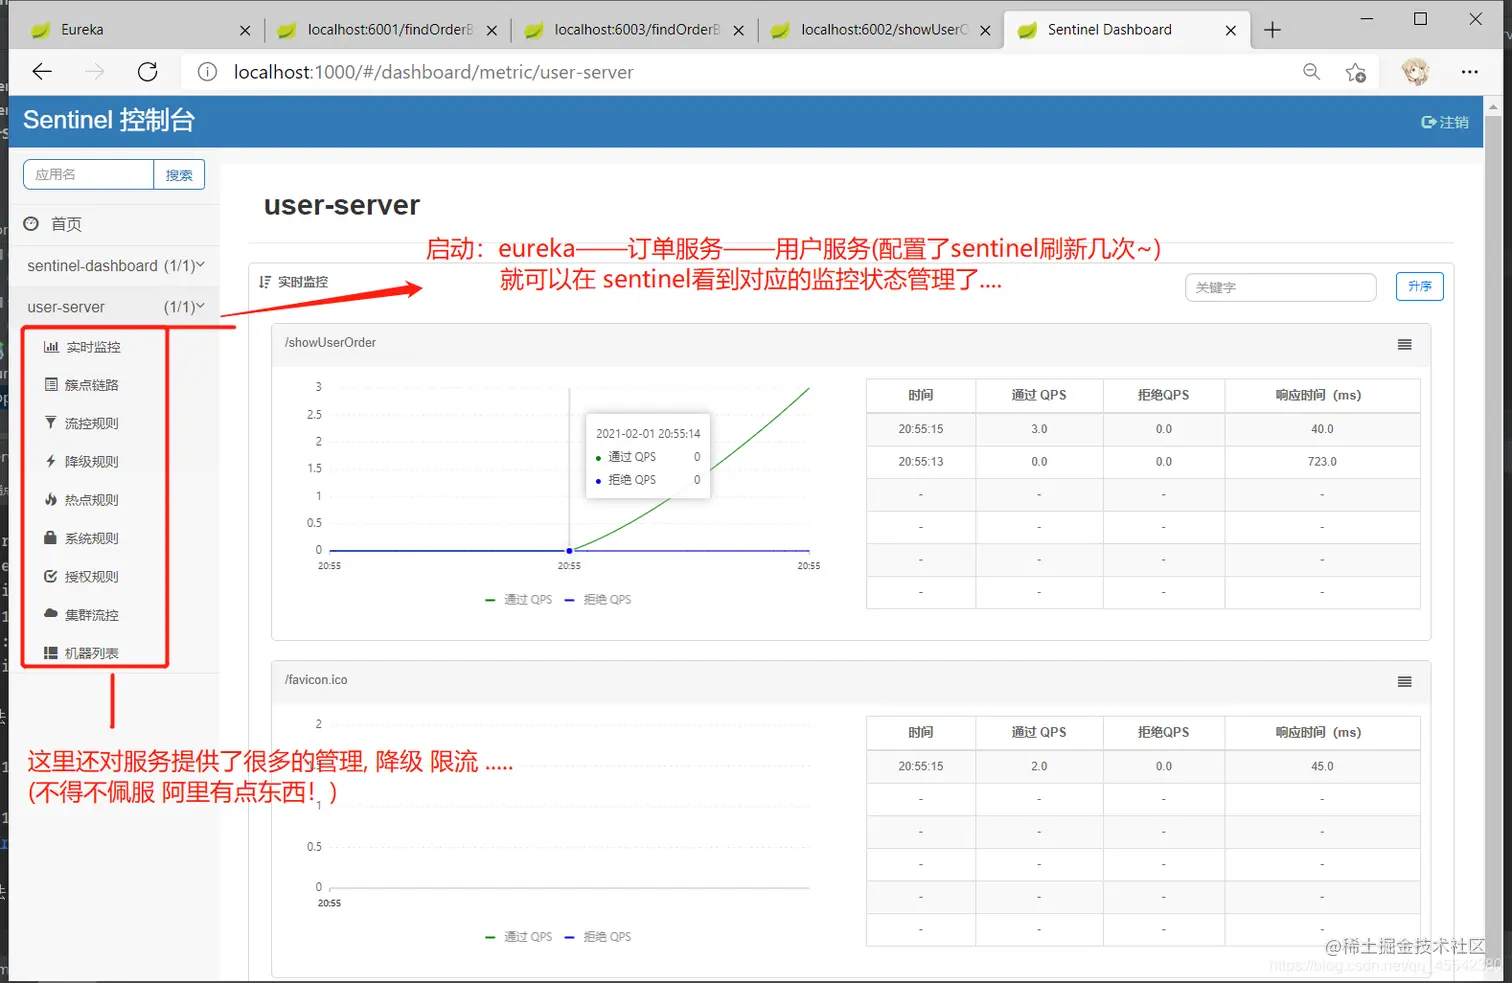This screenshot has width=1512, height=983.
Task: View site information icon in address bar
Action: click(207, 72)
